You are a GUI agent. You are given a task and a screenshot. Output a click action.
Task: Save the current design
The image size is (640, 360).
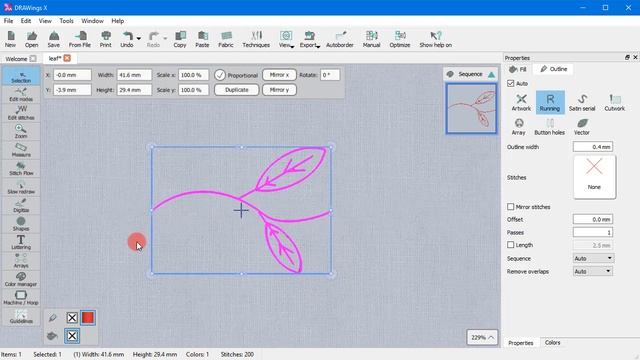tap(53, 39)
